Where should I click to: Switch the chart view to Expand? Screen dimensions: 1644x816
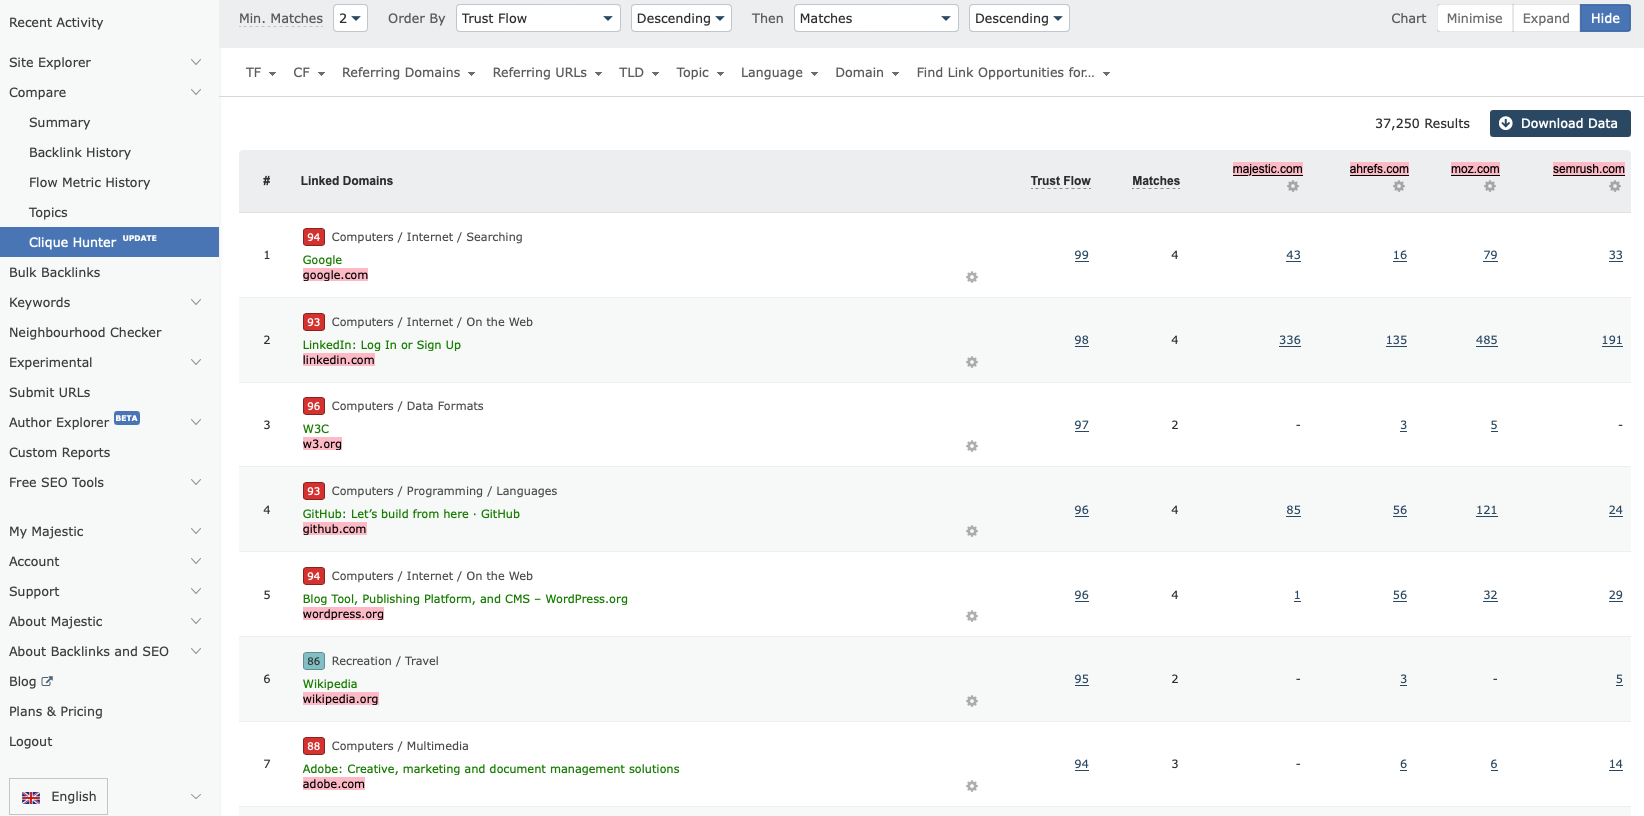pos(1545,18)
